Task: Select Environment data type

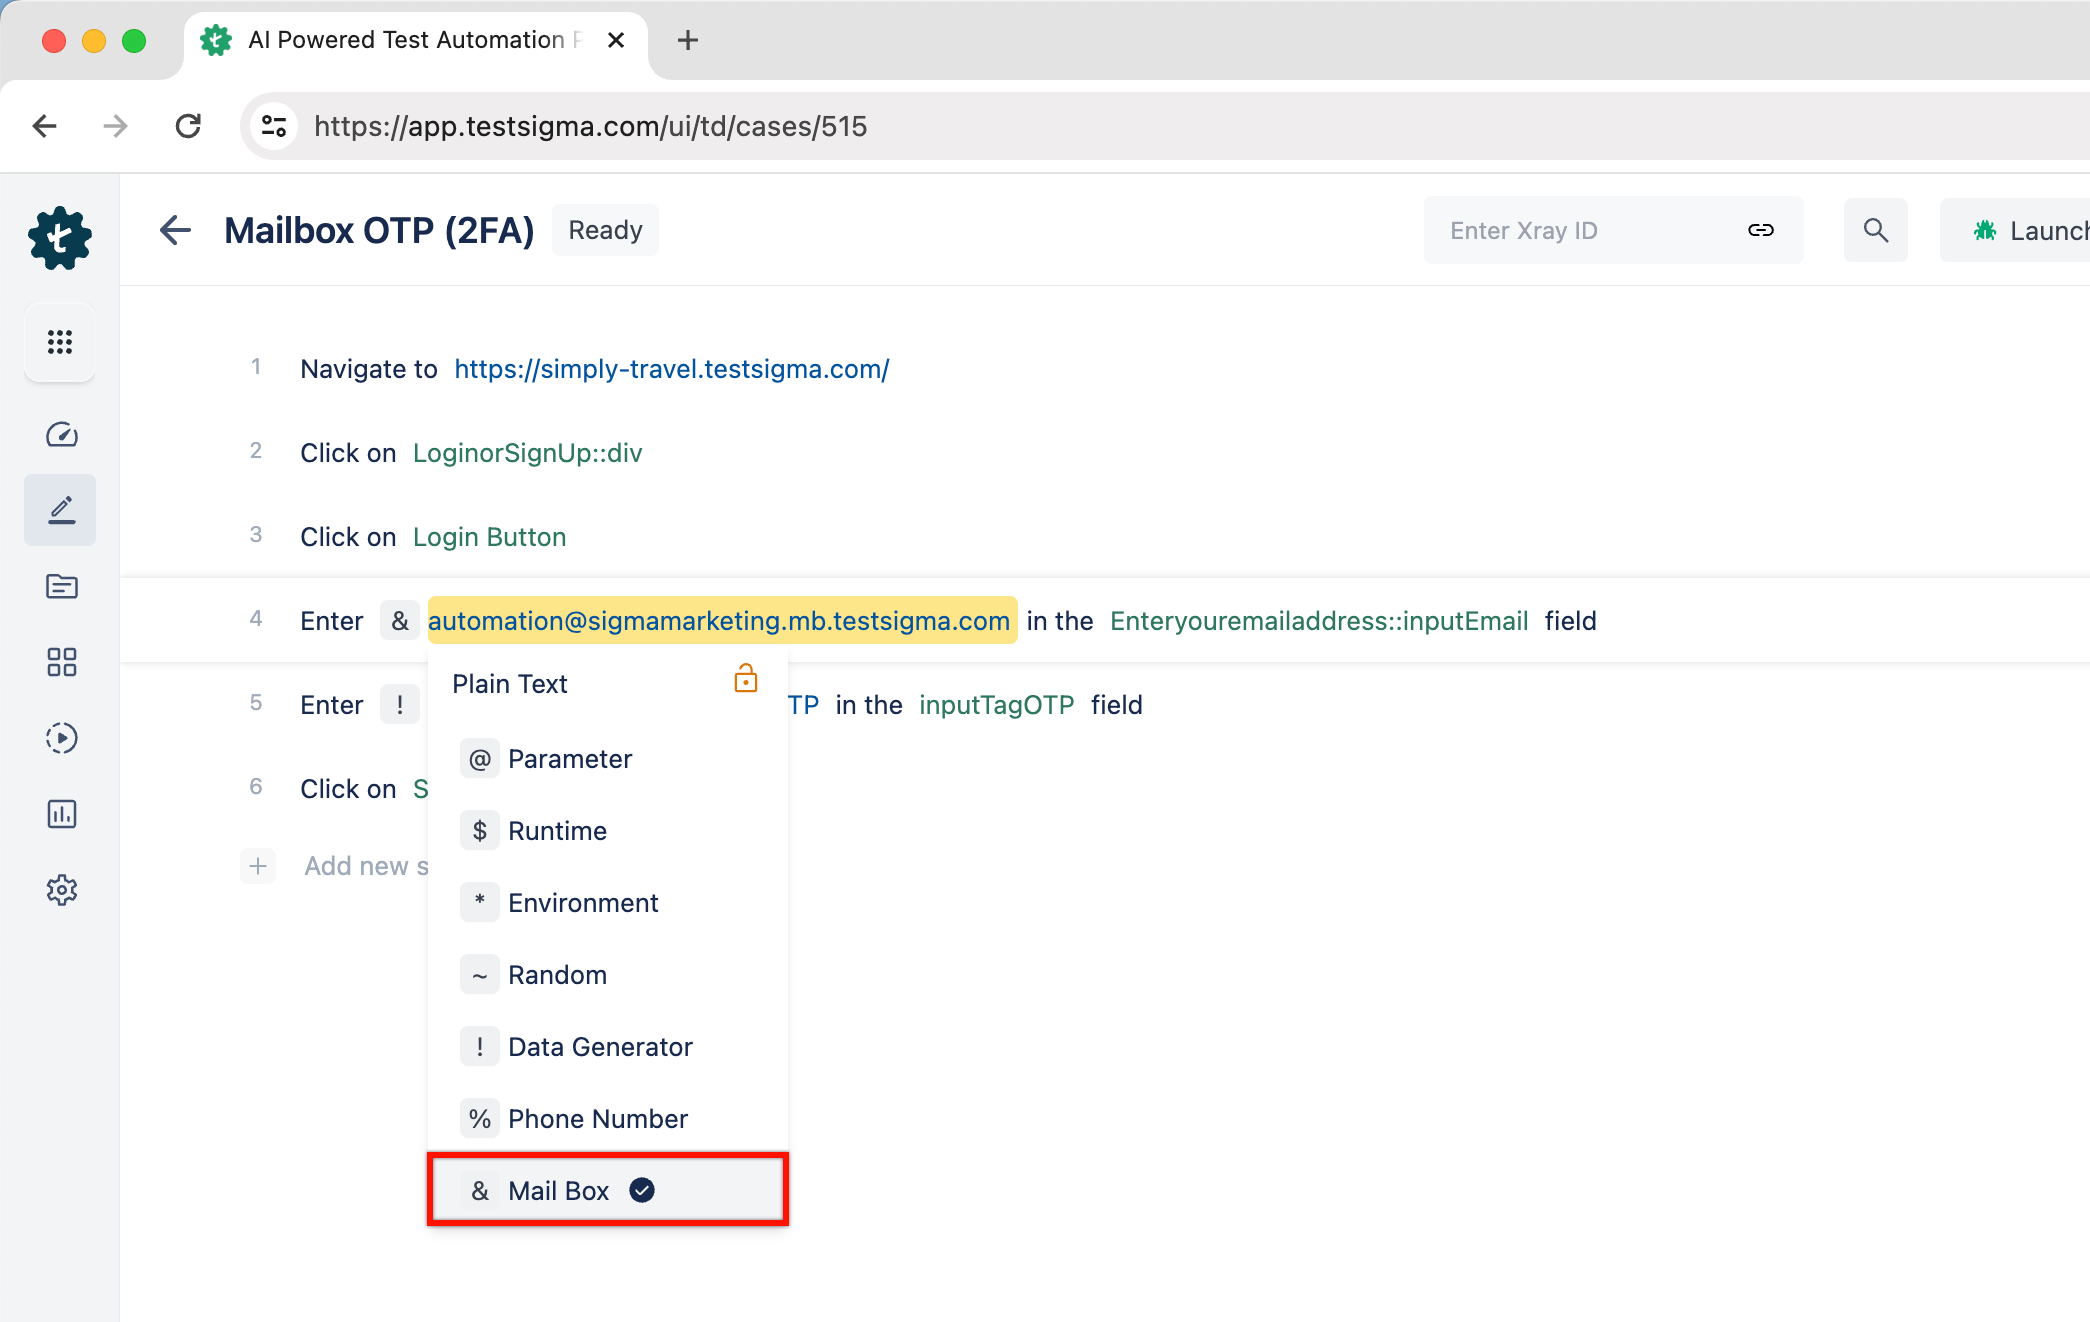Action: (x=608, y=903)
